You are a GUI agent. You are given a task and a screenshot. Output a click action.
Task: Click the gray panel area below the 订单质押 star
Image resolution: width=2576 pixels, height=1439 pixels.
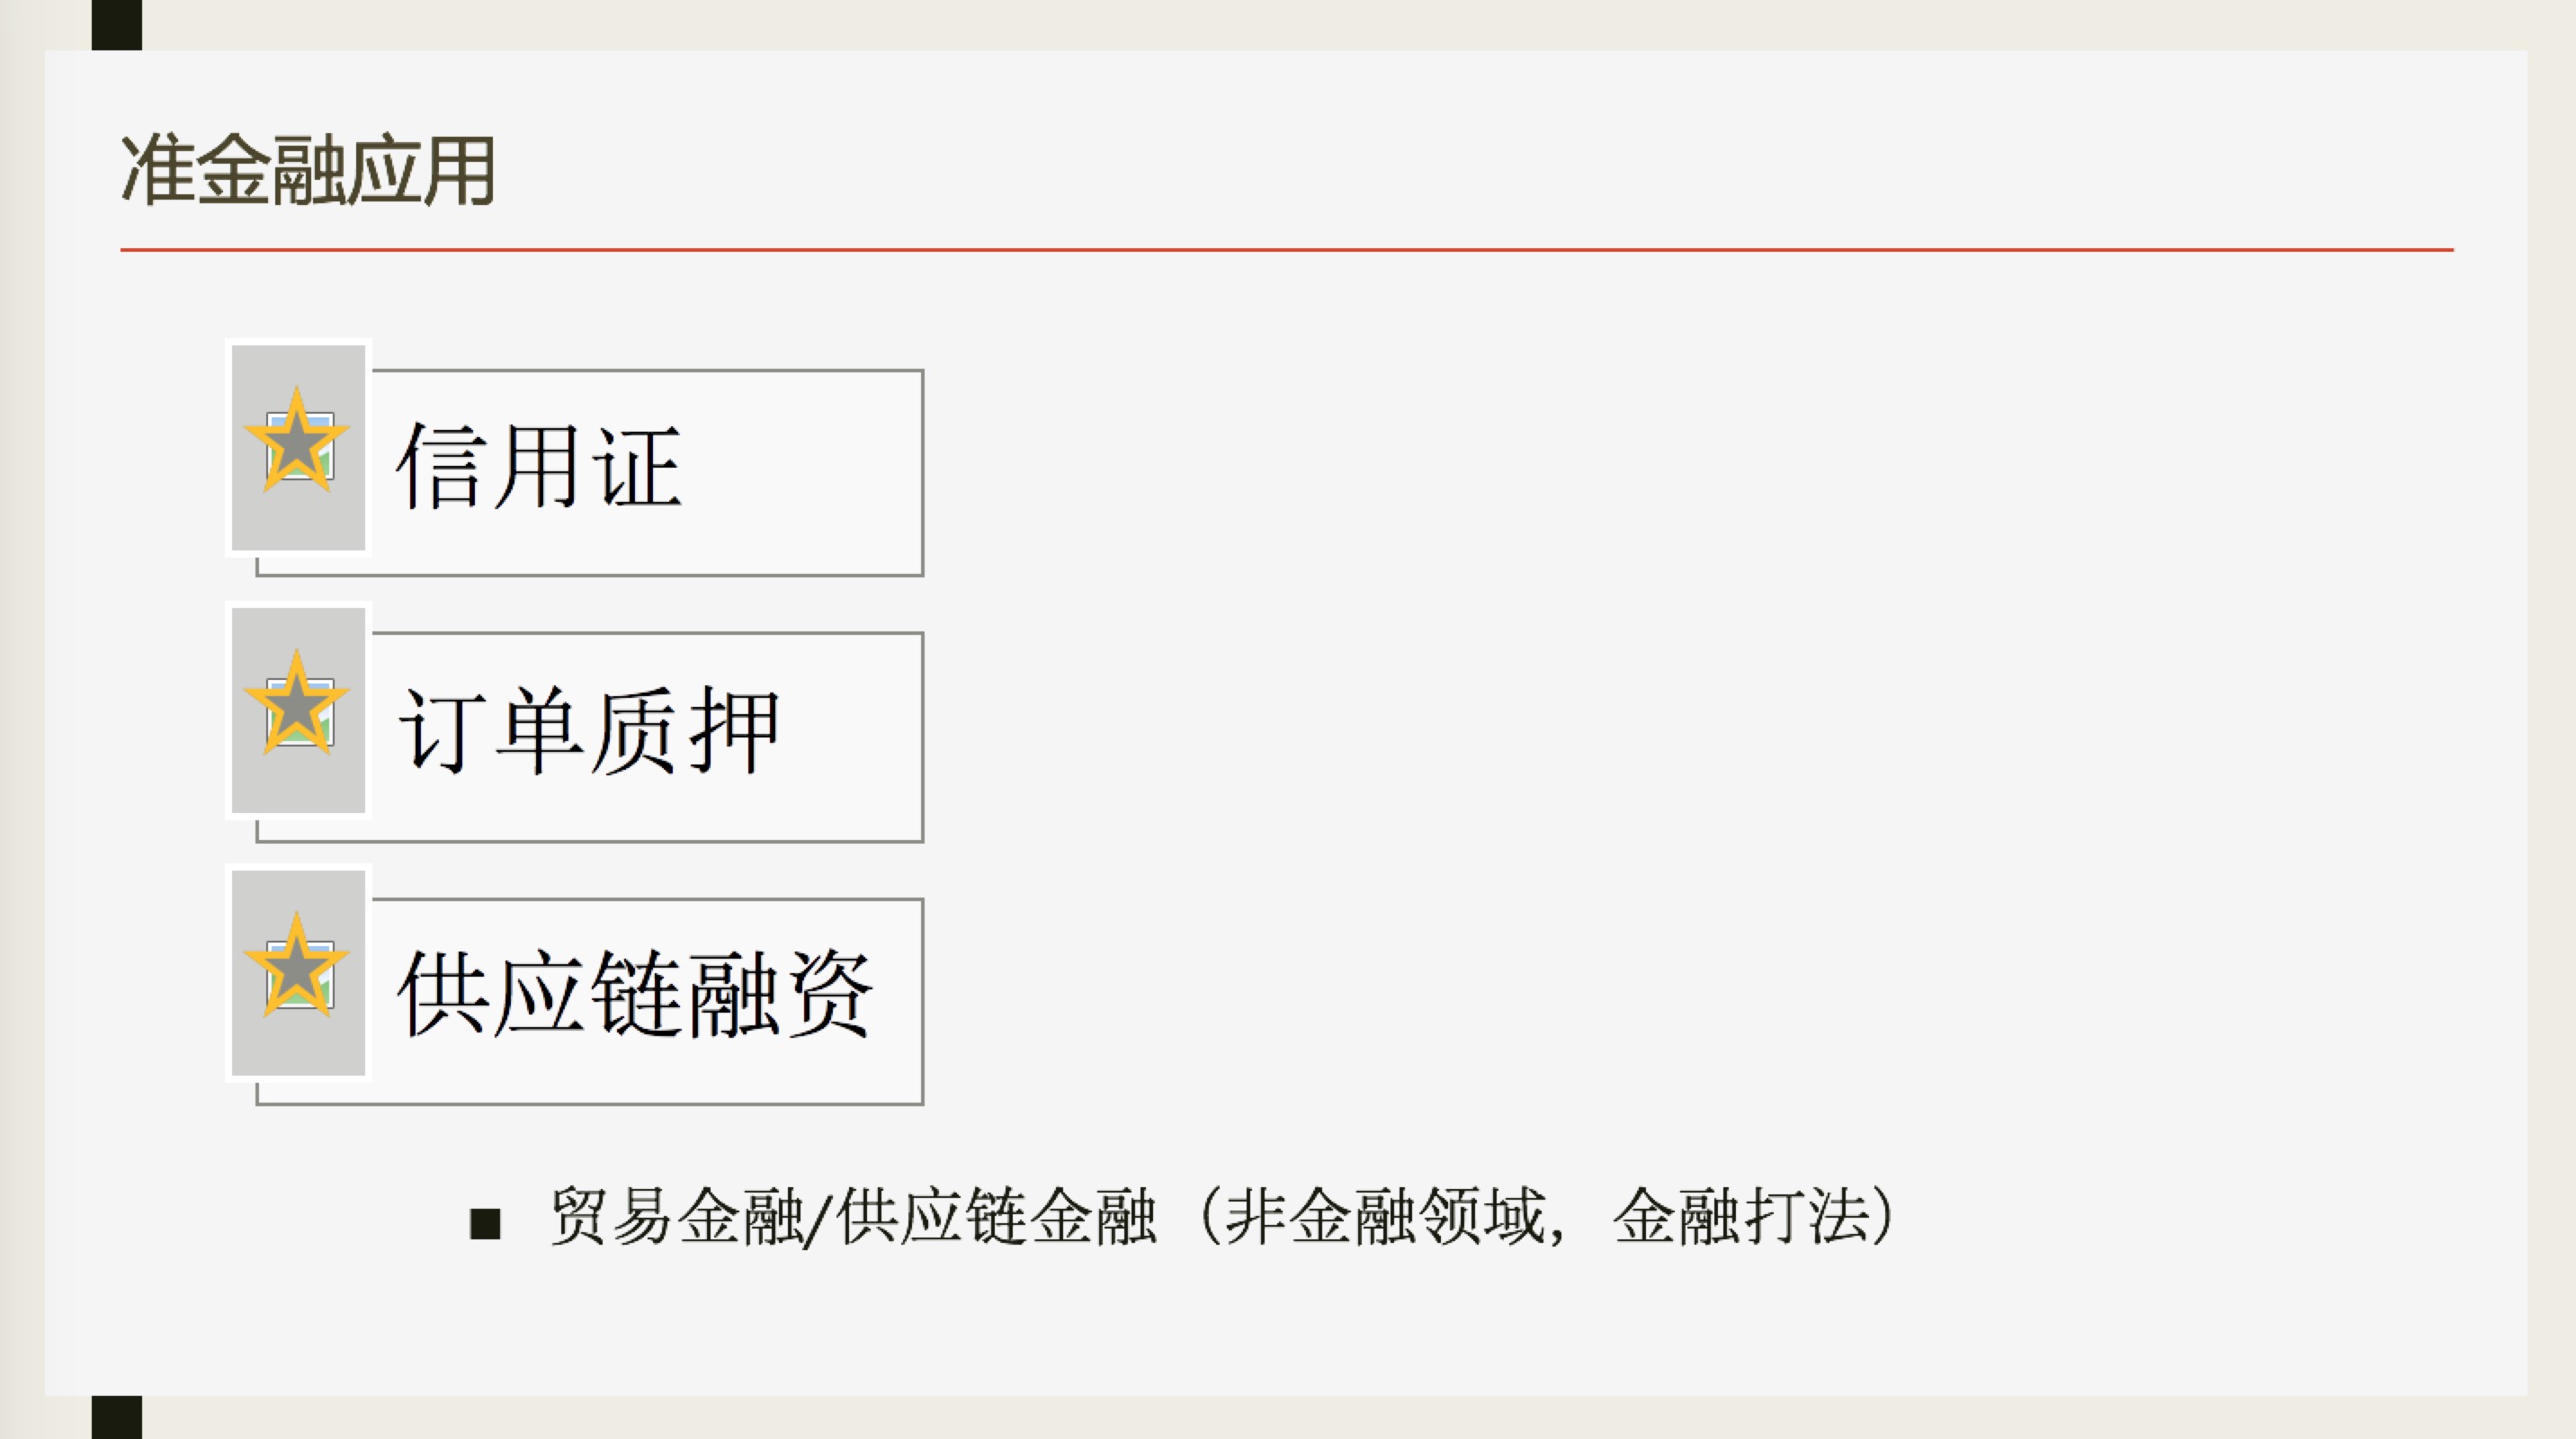298,786
